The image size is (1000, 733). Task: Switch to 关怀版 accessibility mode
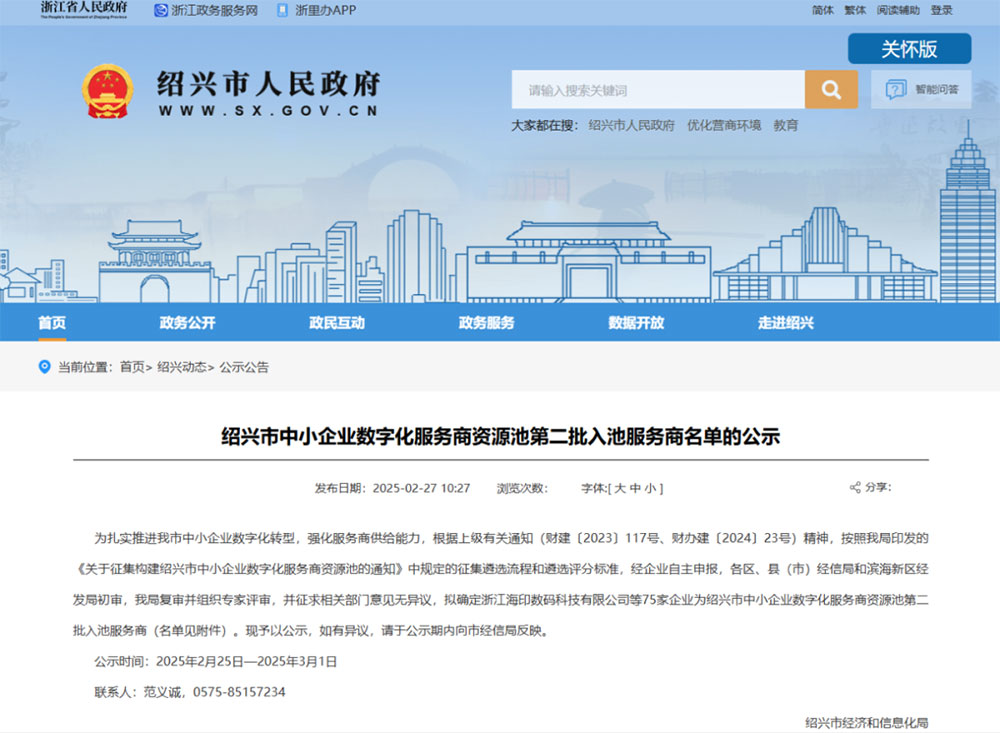click(909, 49)
